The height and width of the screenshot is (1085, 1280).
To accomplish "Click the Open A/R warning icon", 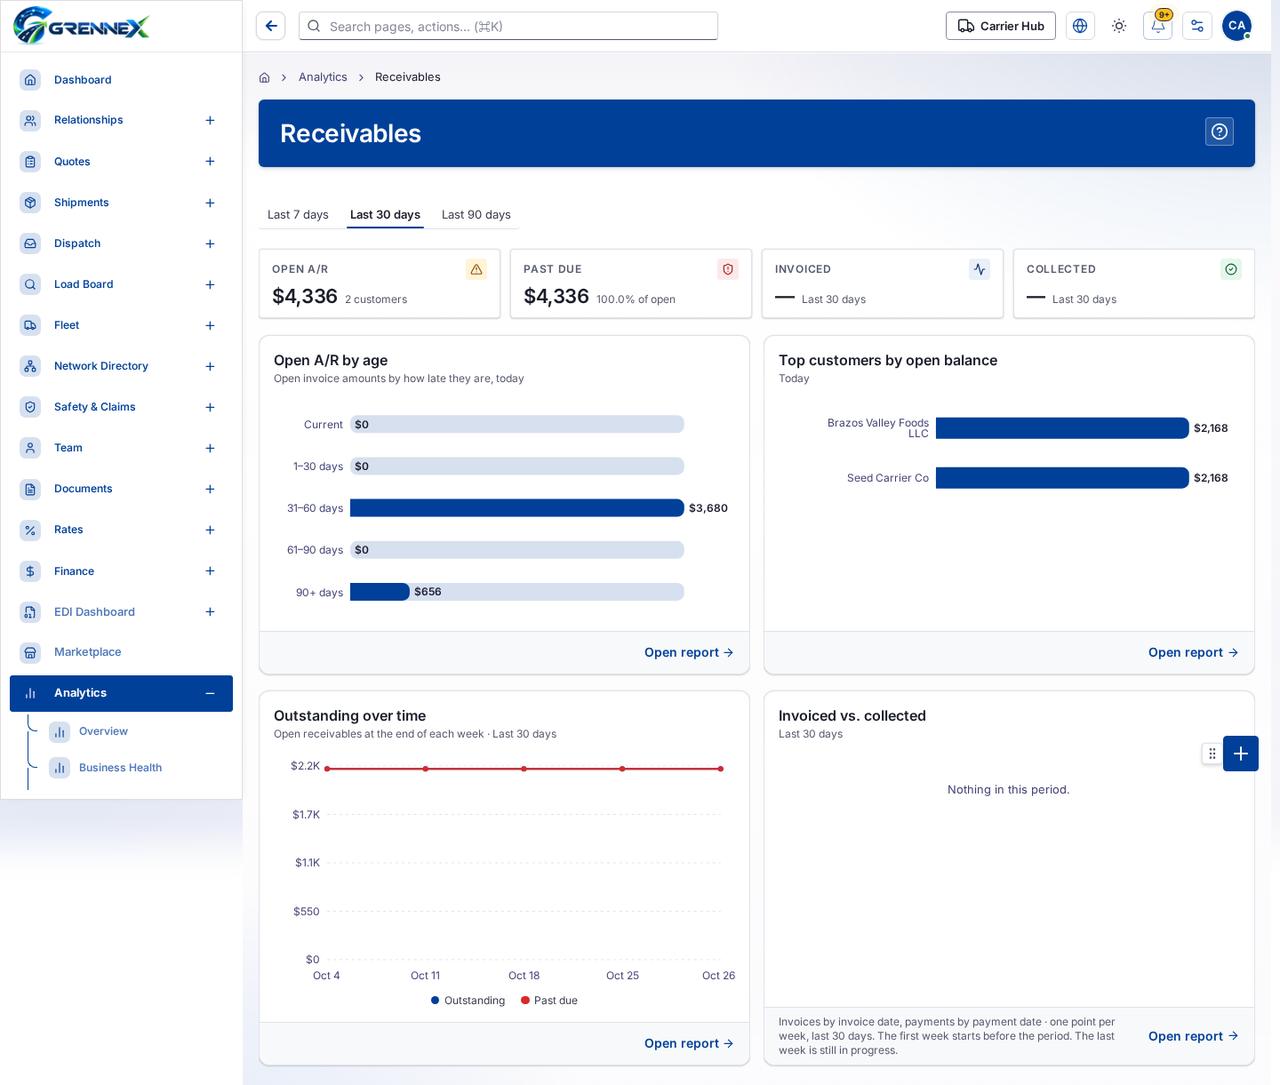I will click(476, 269).
